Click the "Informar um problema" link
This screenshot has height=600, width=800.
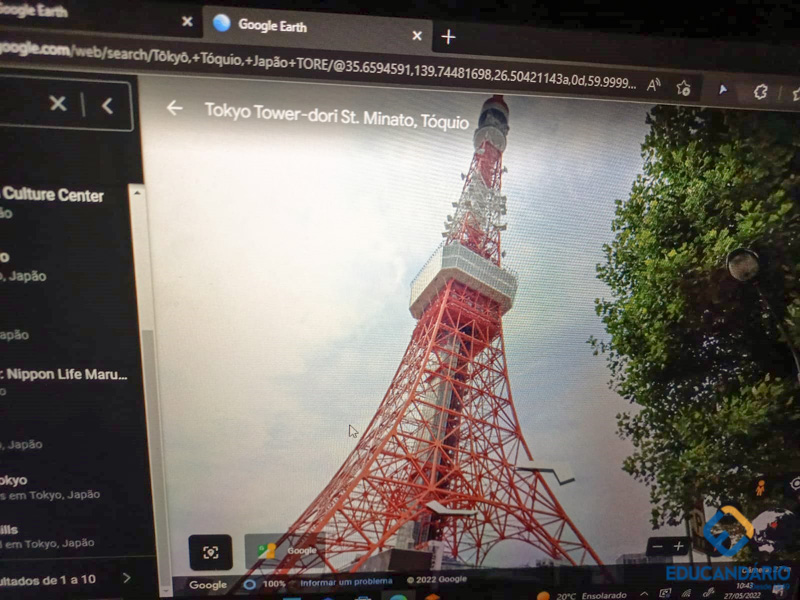point(345,580)
